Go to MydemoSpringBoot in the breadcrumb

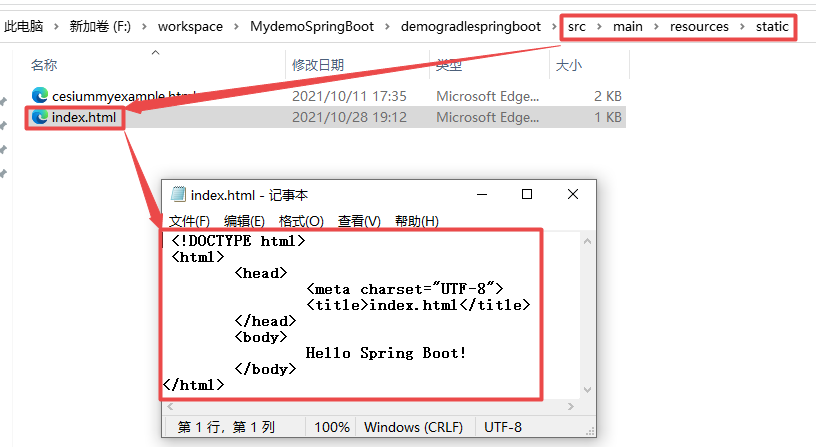click(x=312, y=27)
